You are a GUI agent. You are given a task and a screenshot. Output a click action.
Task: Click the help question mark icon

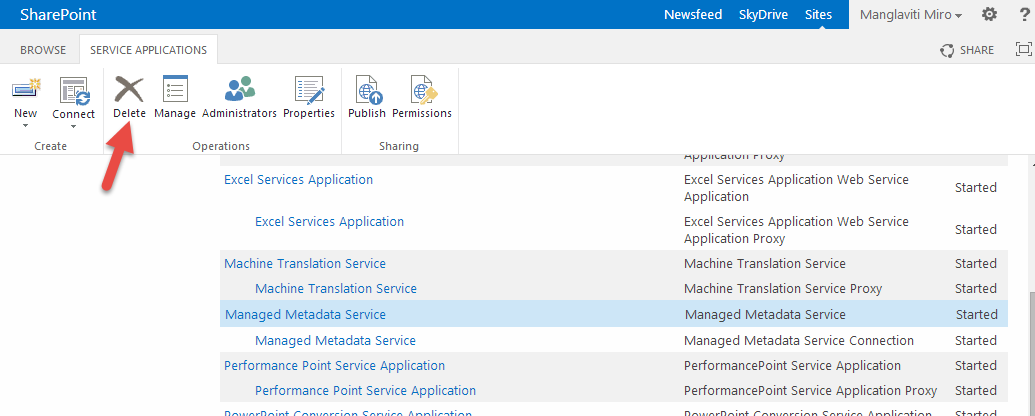click(x=1024, y=14)
